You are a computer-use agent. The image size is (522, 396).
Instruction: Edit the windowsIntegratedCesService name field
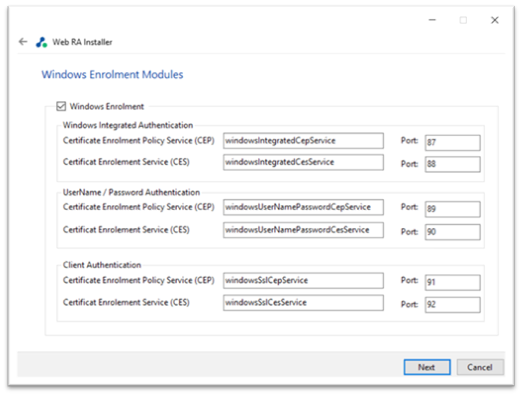point(303,162)
